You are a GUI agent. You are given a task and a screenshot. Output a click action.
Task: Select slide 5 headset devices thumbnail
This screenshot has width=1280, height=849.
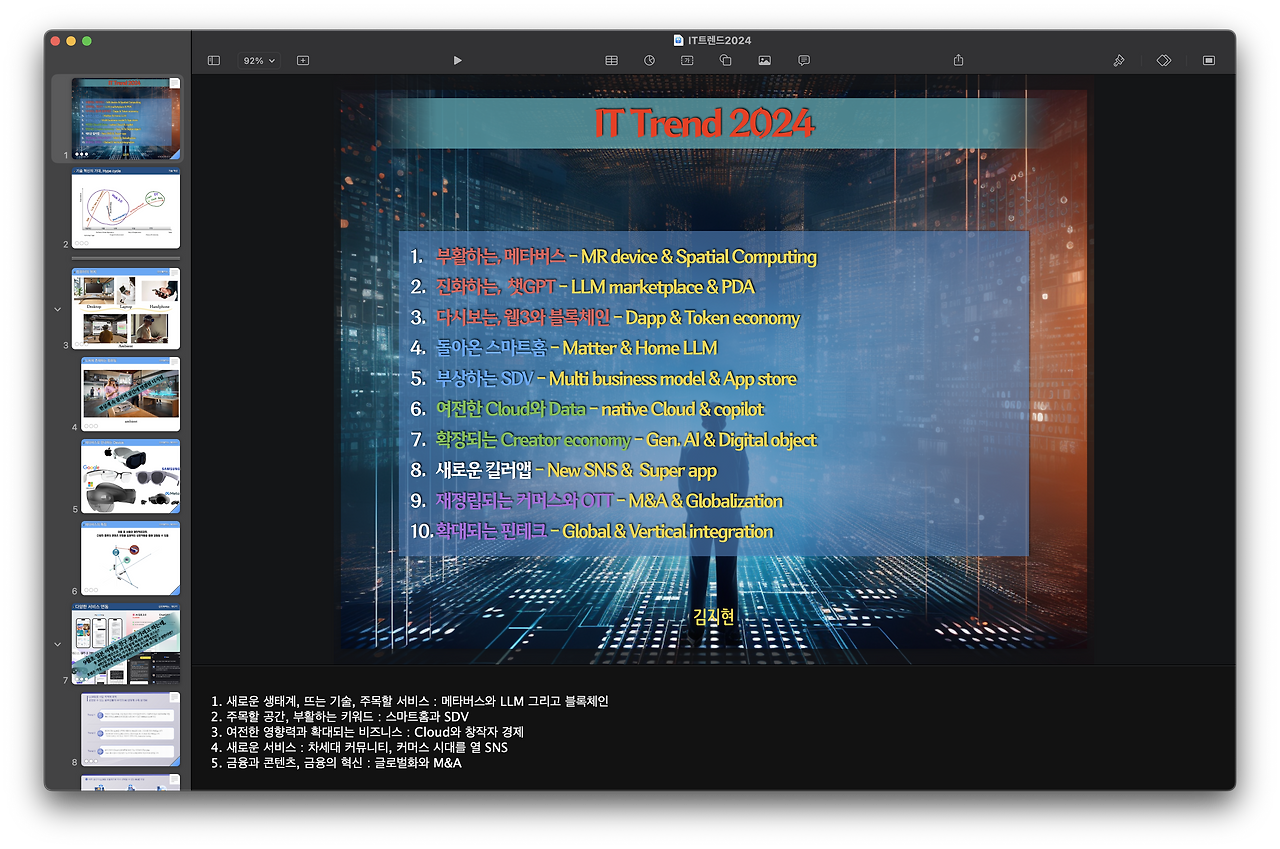pos(130,476)
